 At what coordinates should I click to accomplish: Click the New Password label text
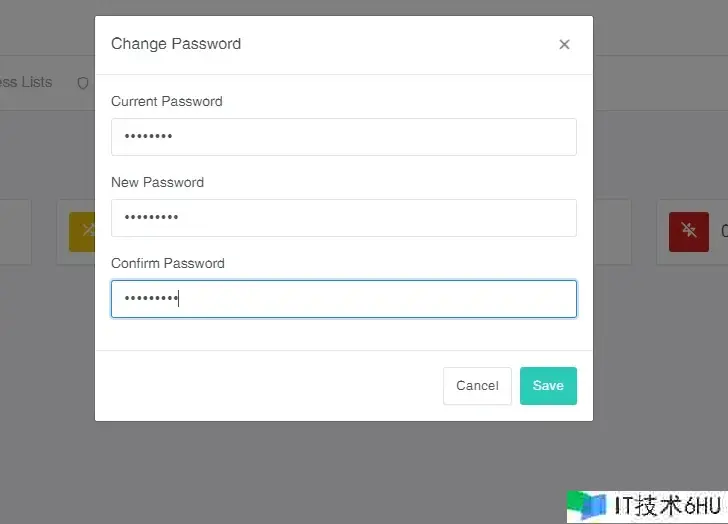point(157,182)
